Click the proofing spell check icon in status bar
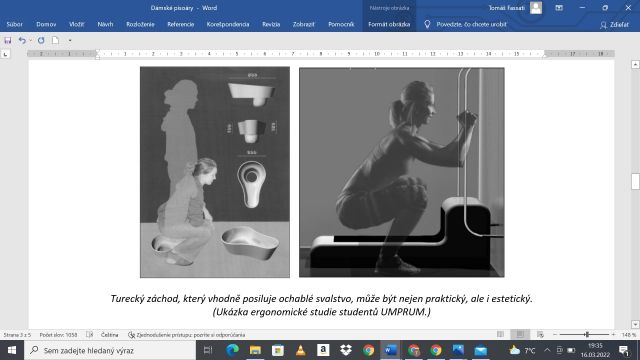Screen dimensions: 640x360 point(89,335)
